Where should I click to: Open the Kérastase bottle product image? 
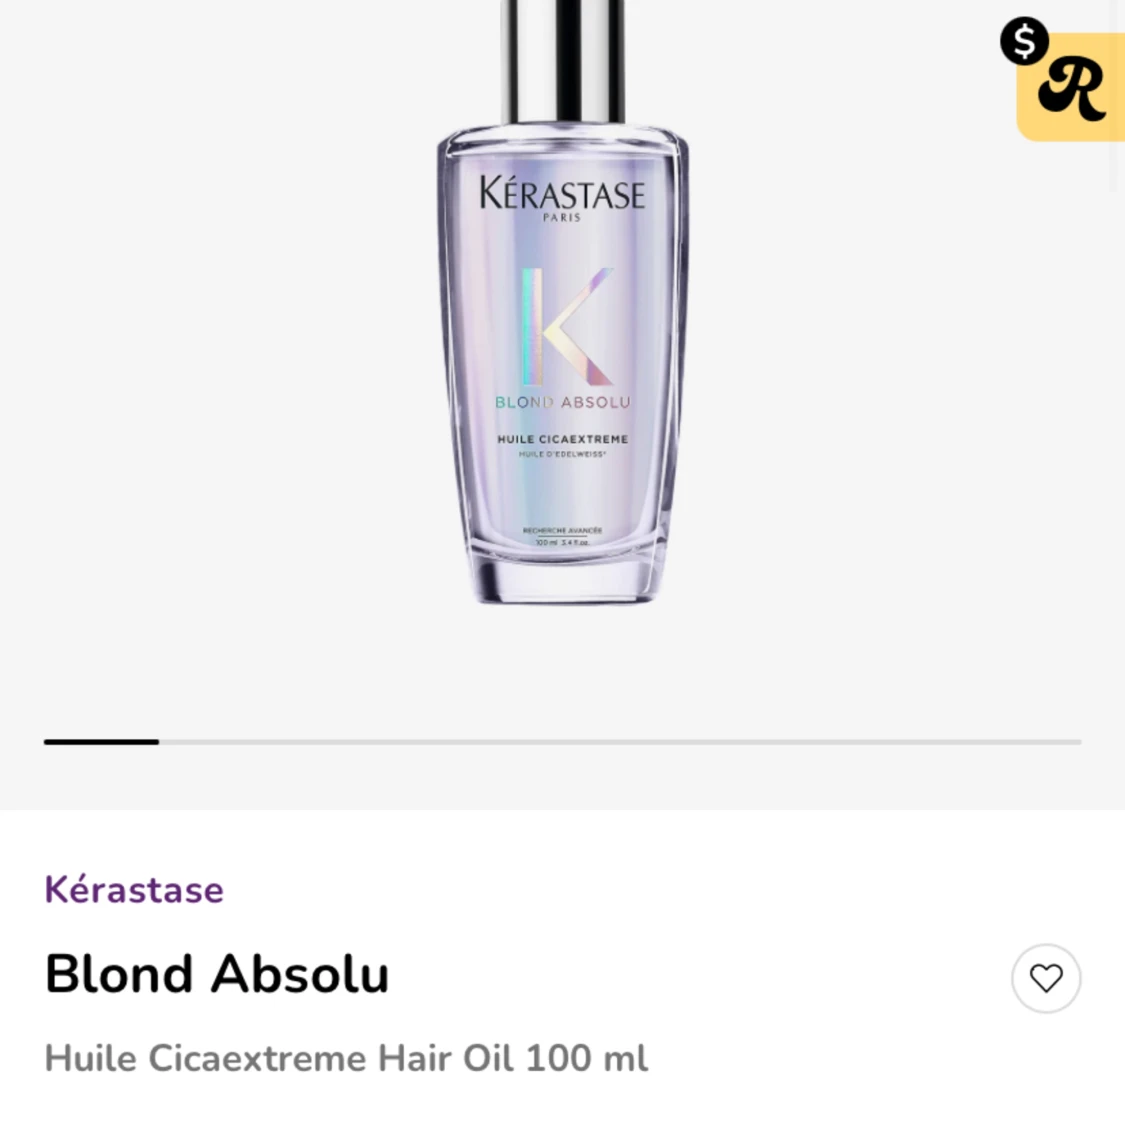pos(562,301)
